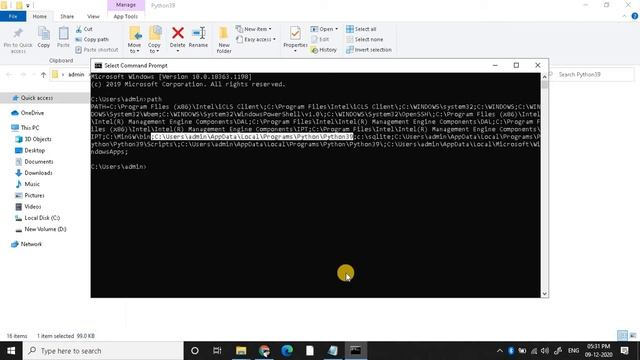Open Task View from the taskbar

[217, 351]
